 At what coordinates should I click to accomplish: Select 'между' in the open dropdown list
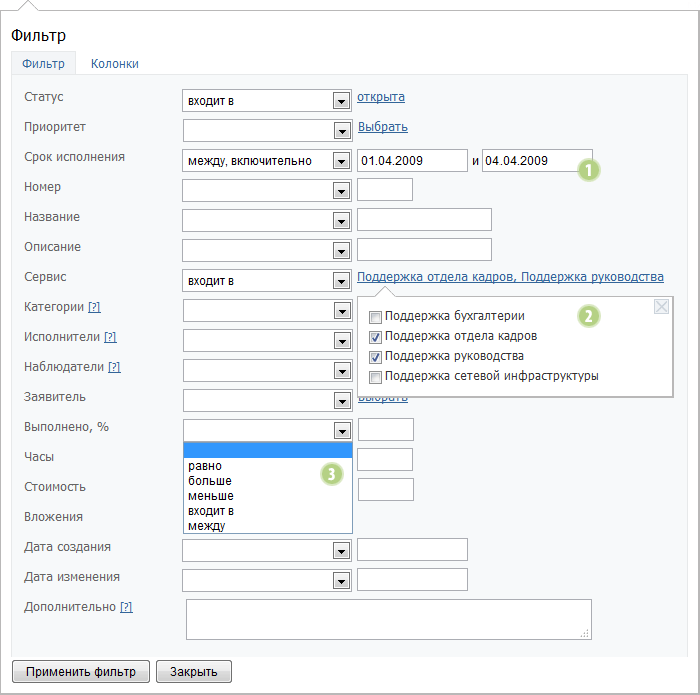pos(207,526)
